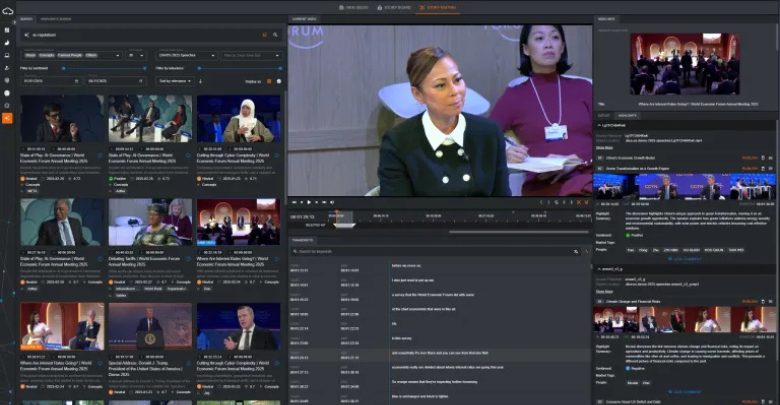Open the Sort by relevance dropdown

tap(174, 80)
